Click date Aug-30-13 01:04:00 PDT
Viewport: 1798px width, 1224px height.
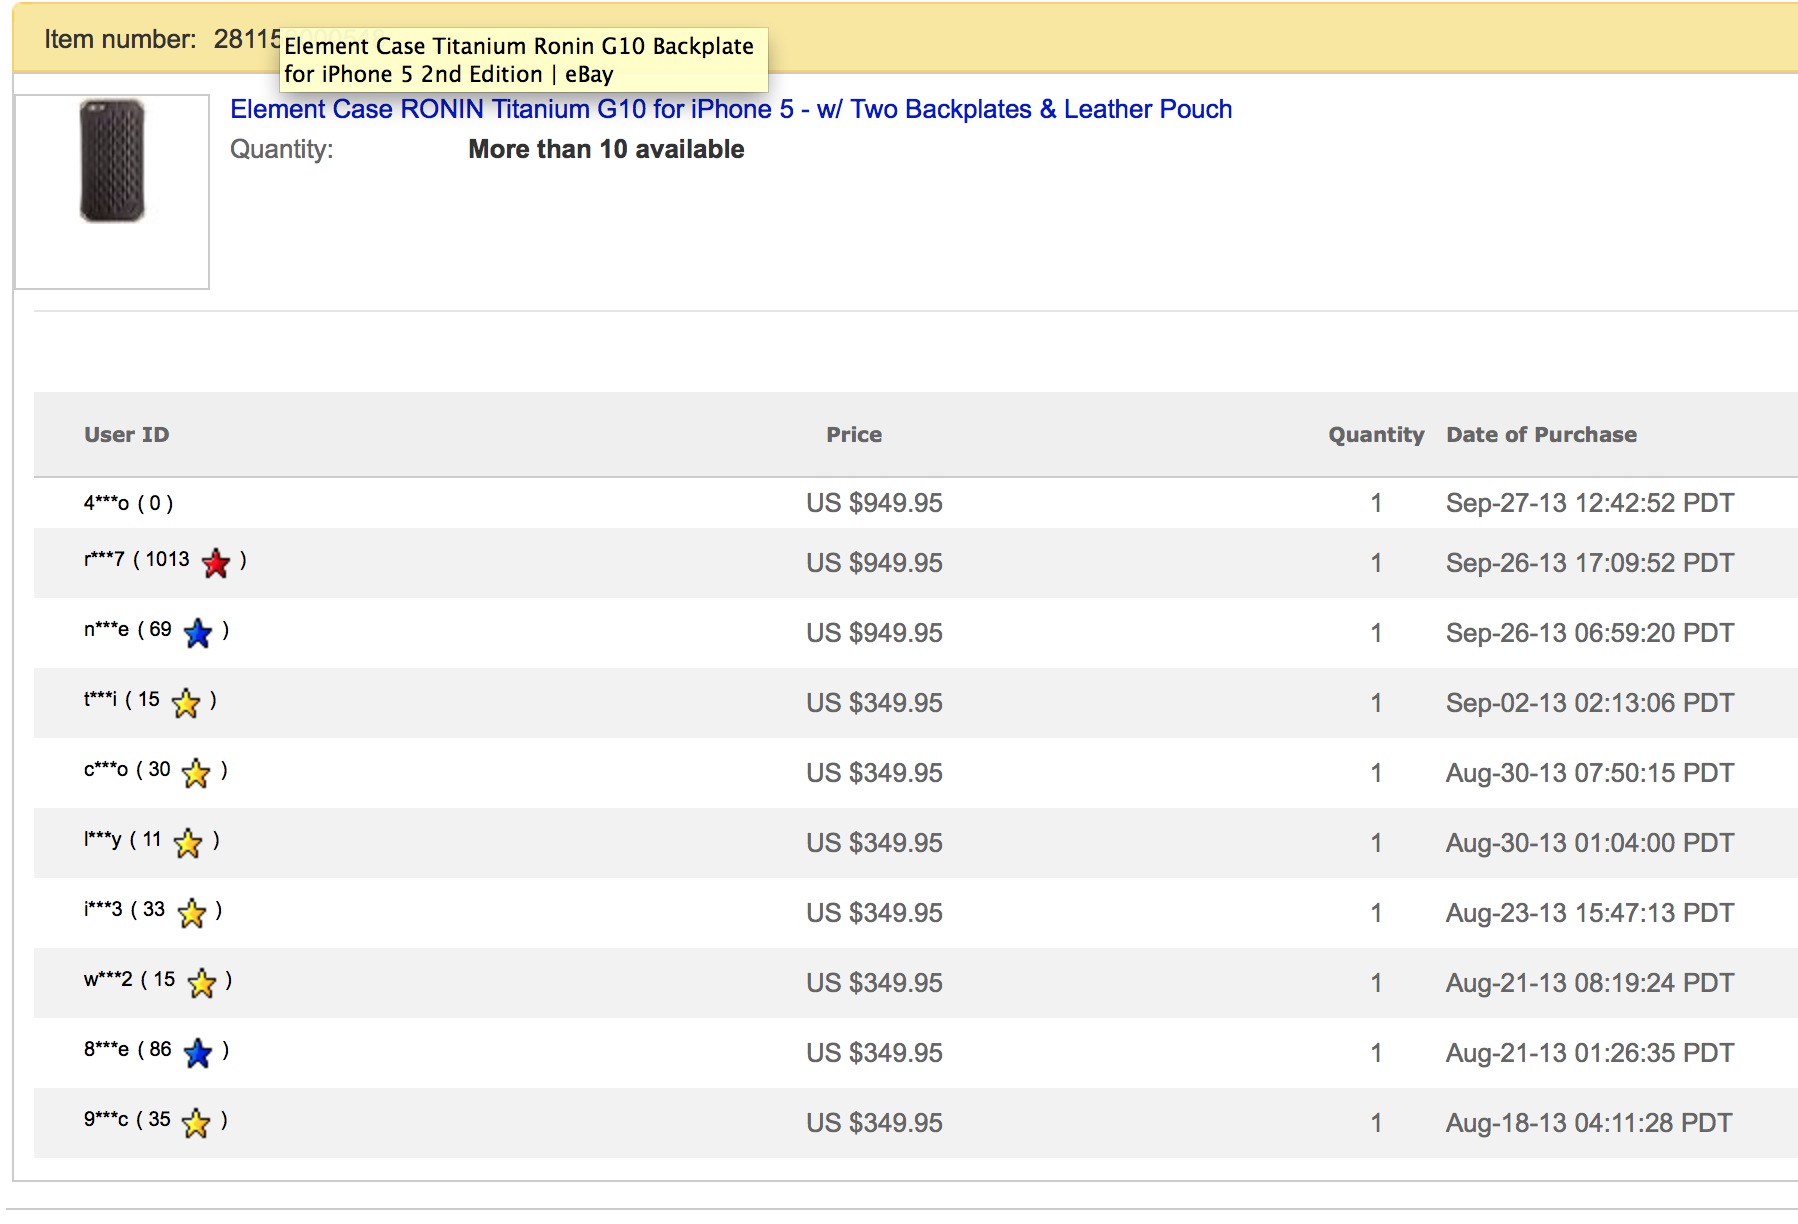(1590, 843)
